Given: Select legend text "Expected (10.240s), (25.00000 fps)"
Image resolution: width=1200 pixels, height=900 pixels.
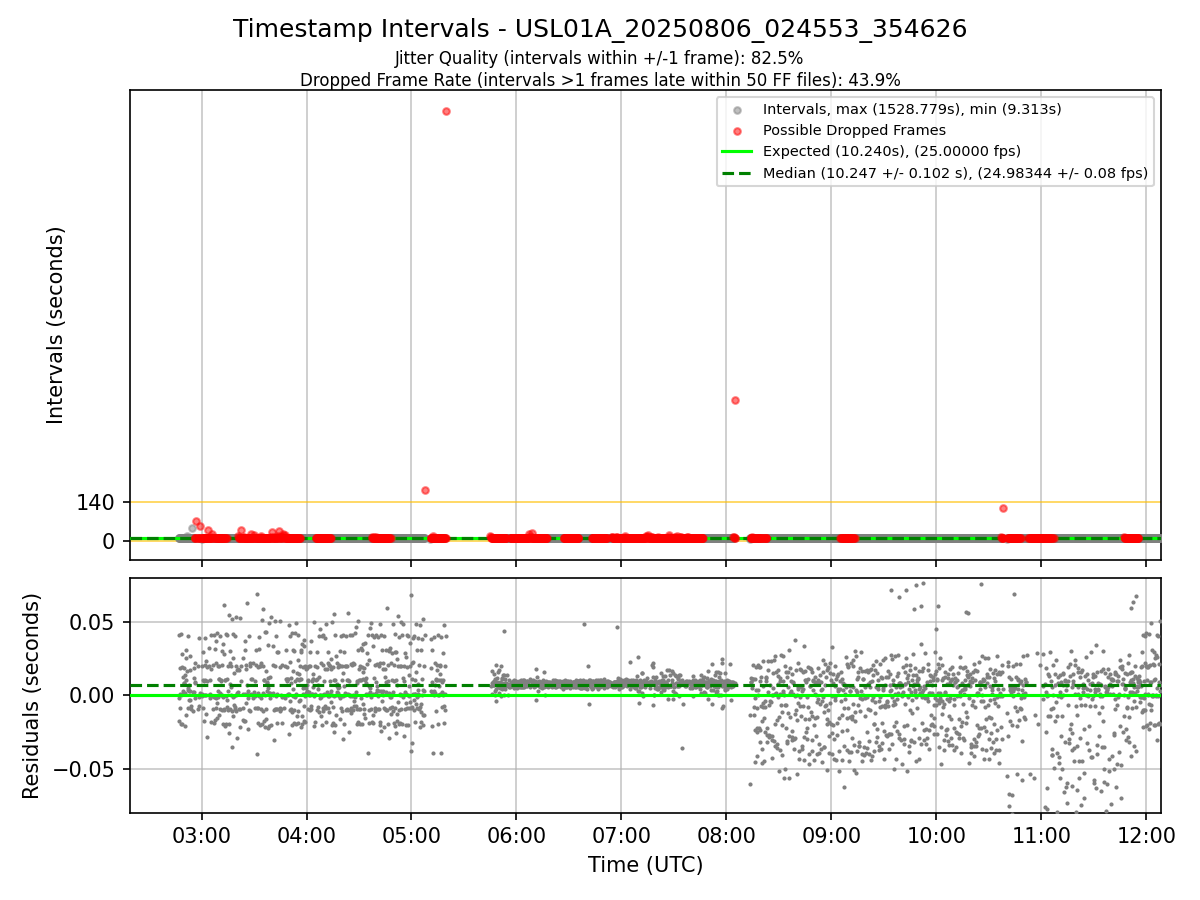Looking at the screenshot, I should (x=892, y=152).
